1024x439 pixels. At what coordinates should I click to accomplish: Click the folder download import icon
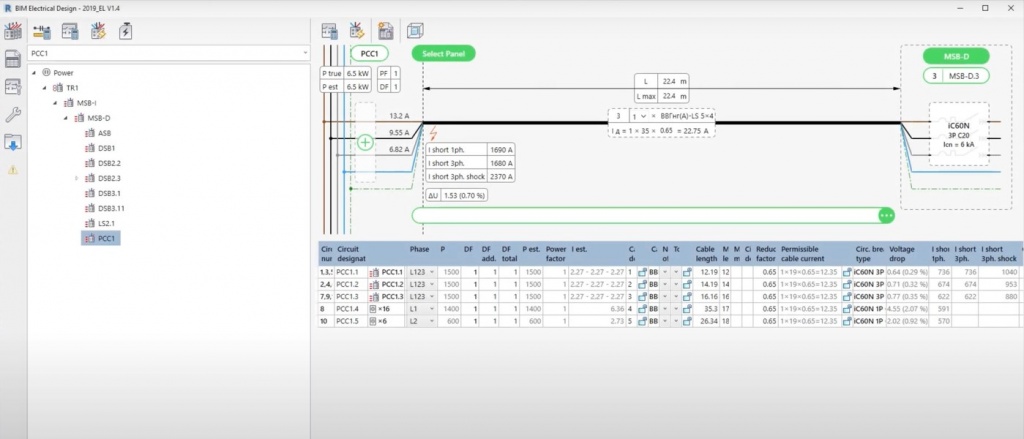[13, 142]
